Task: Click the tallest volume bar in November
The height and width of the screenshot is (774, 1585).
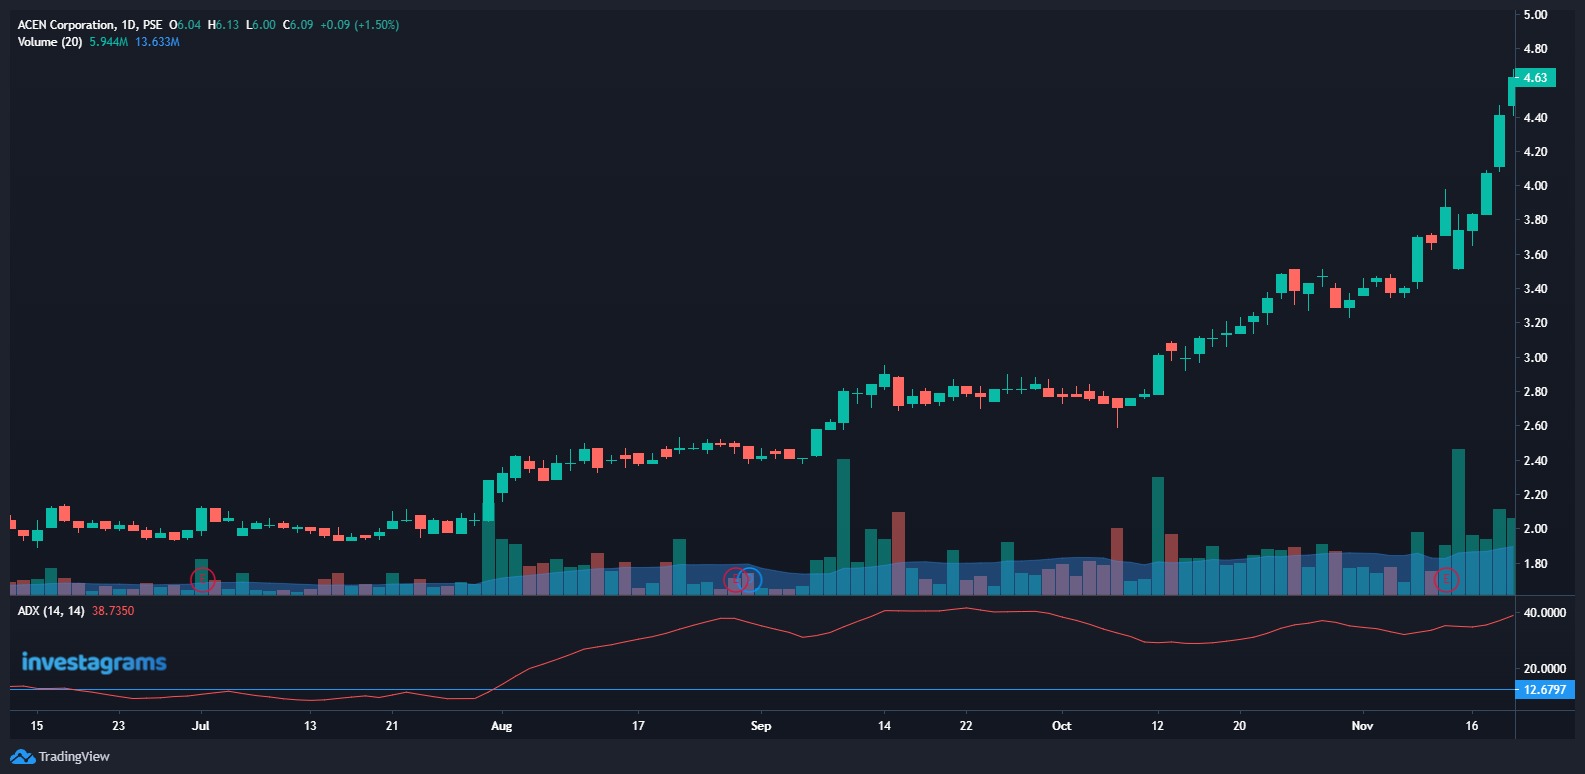Action: 1458,520
